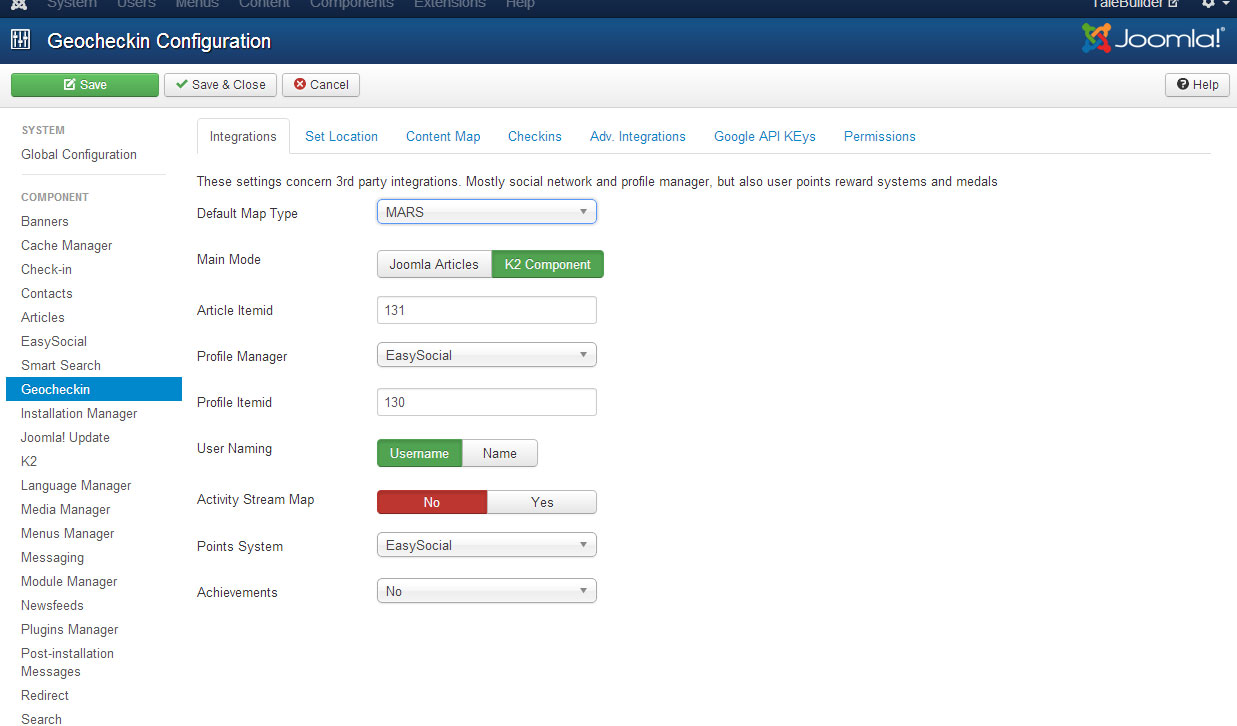Click the green Save button

pyautogui.click(x=85, y=85)
